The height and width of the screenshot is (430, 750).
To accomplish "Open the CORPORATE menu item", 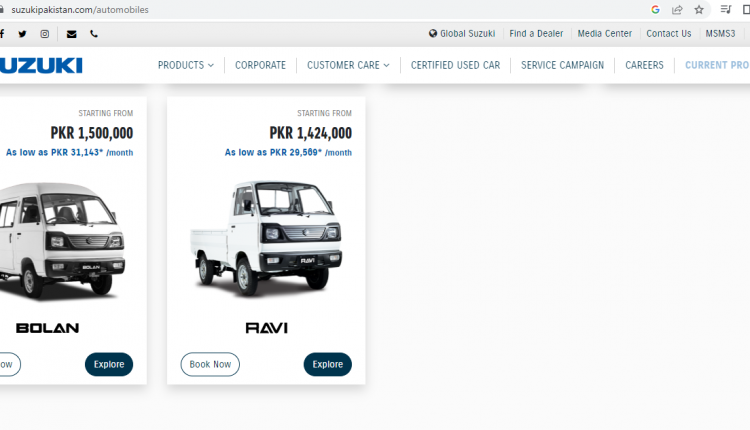I will [x=260, y=65].
